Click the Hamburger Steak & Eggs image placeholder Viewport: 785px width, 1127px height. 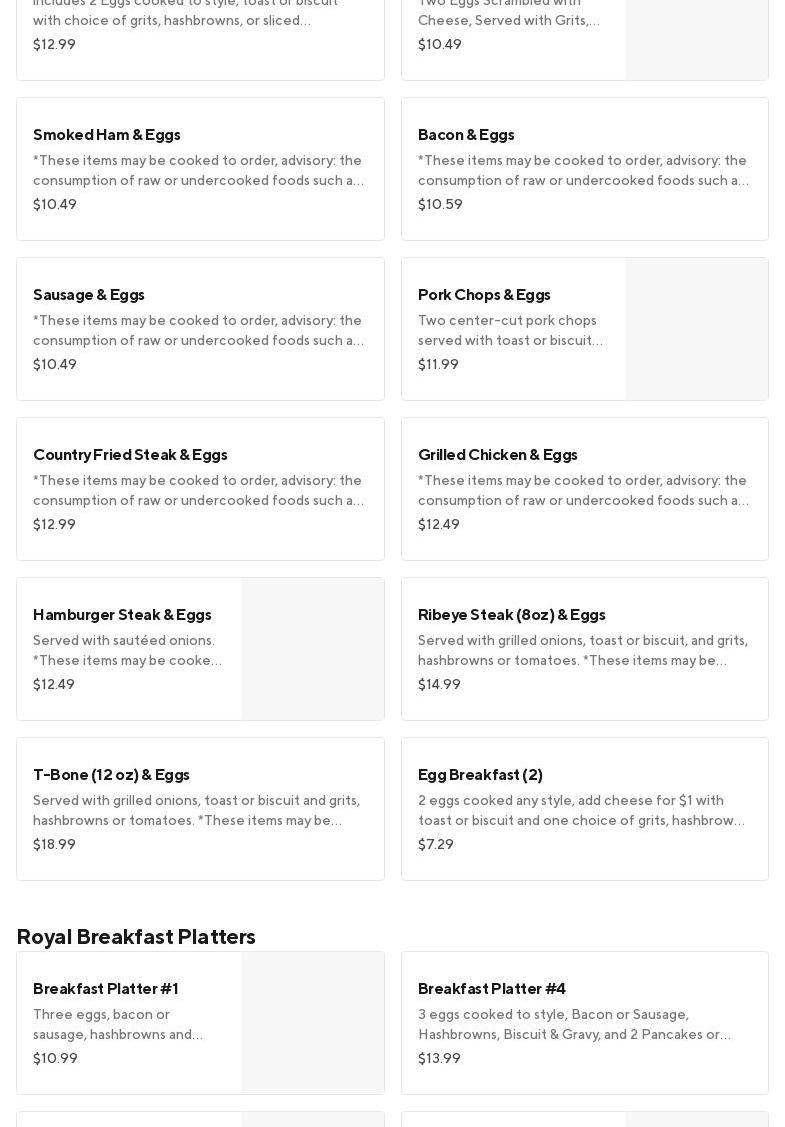coord(313,649)
